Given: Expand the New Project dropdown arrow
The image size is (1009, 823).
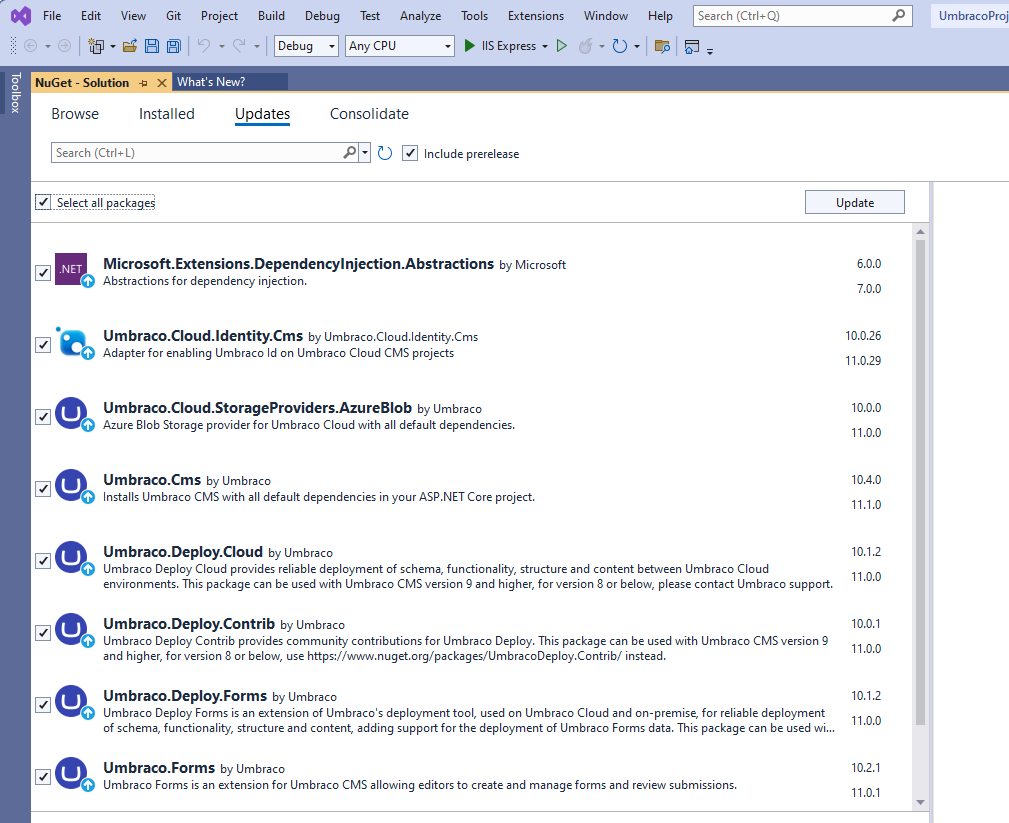Looking at the screenshot, I should click(113, 46).
